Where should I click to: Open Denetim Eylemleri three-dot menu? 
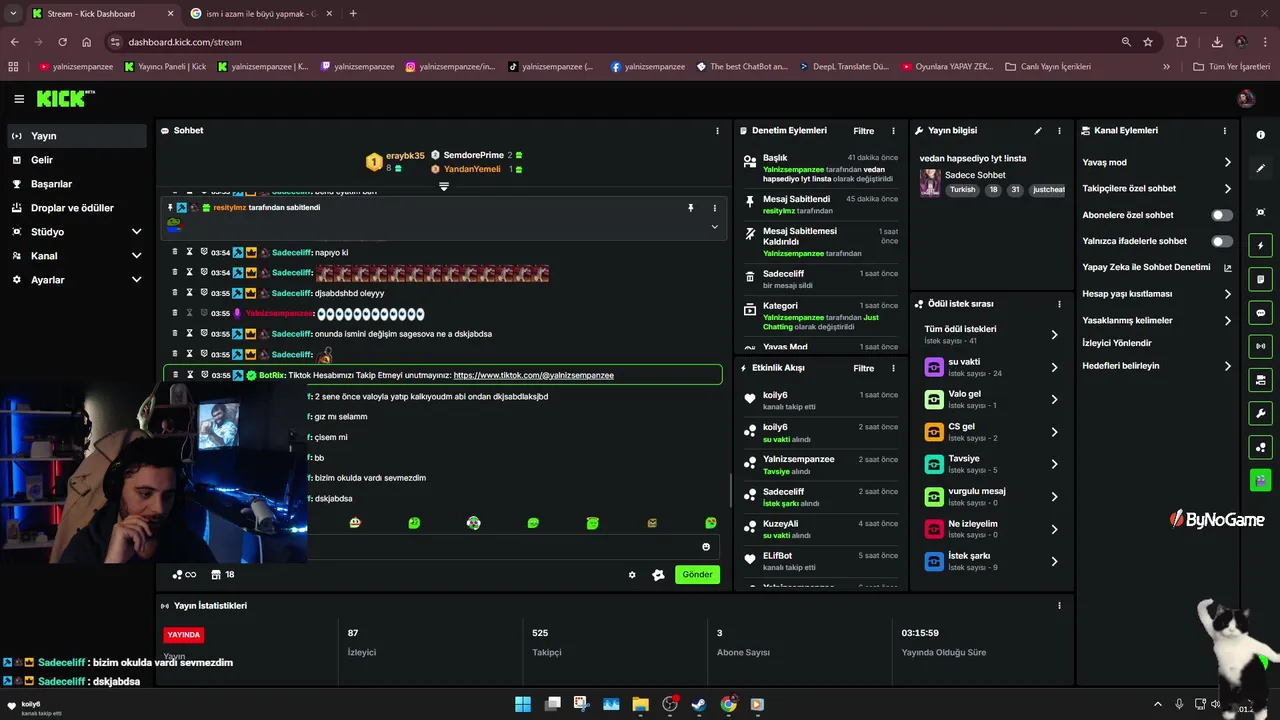pyautogui.click(x=893, y=131)
